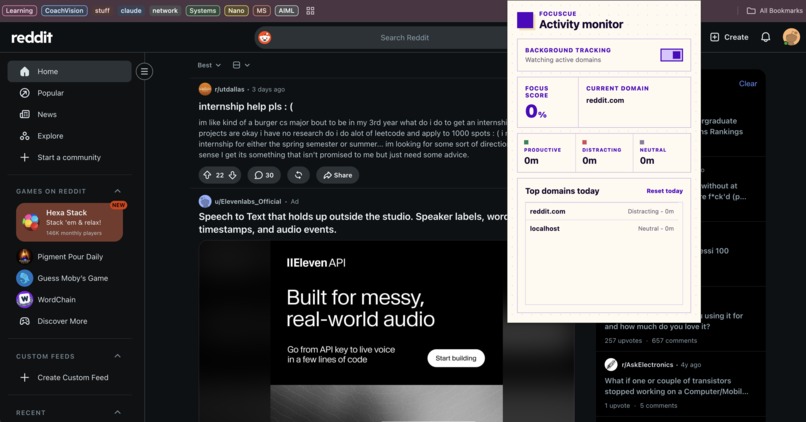
Task: Open the Nano bookmark folder
Action: coord(236,10)
